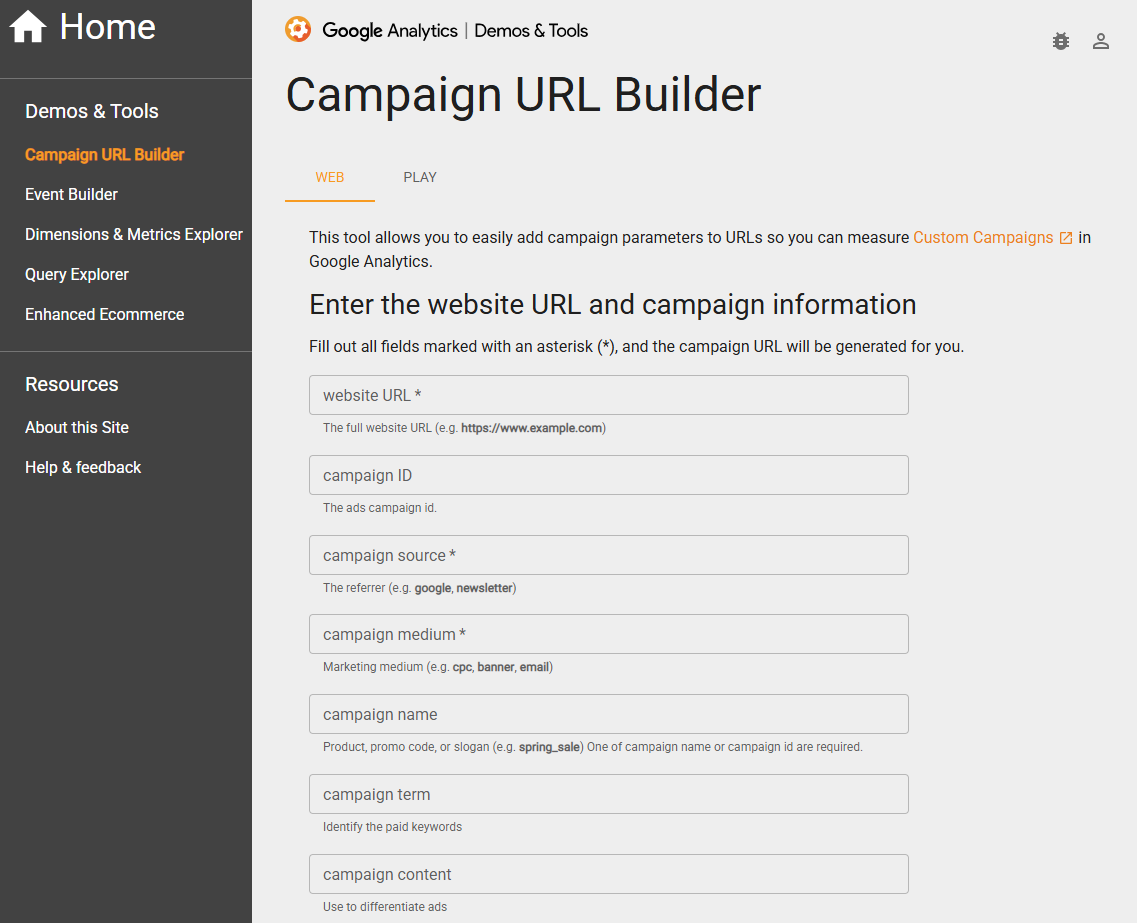The height and width of the screenshot is (923, 1137).
Task: Click inside the campaign medium field
Action: pos(608,634)
